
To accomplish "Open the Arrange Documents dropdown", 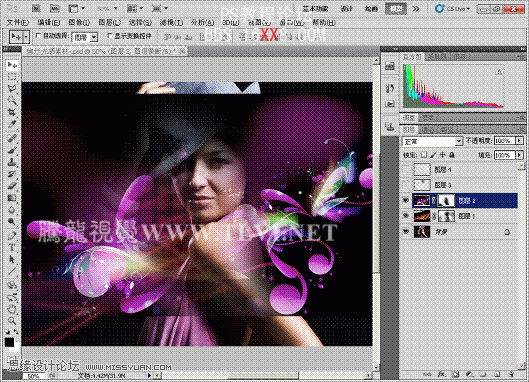I will tap(135, 8).
